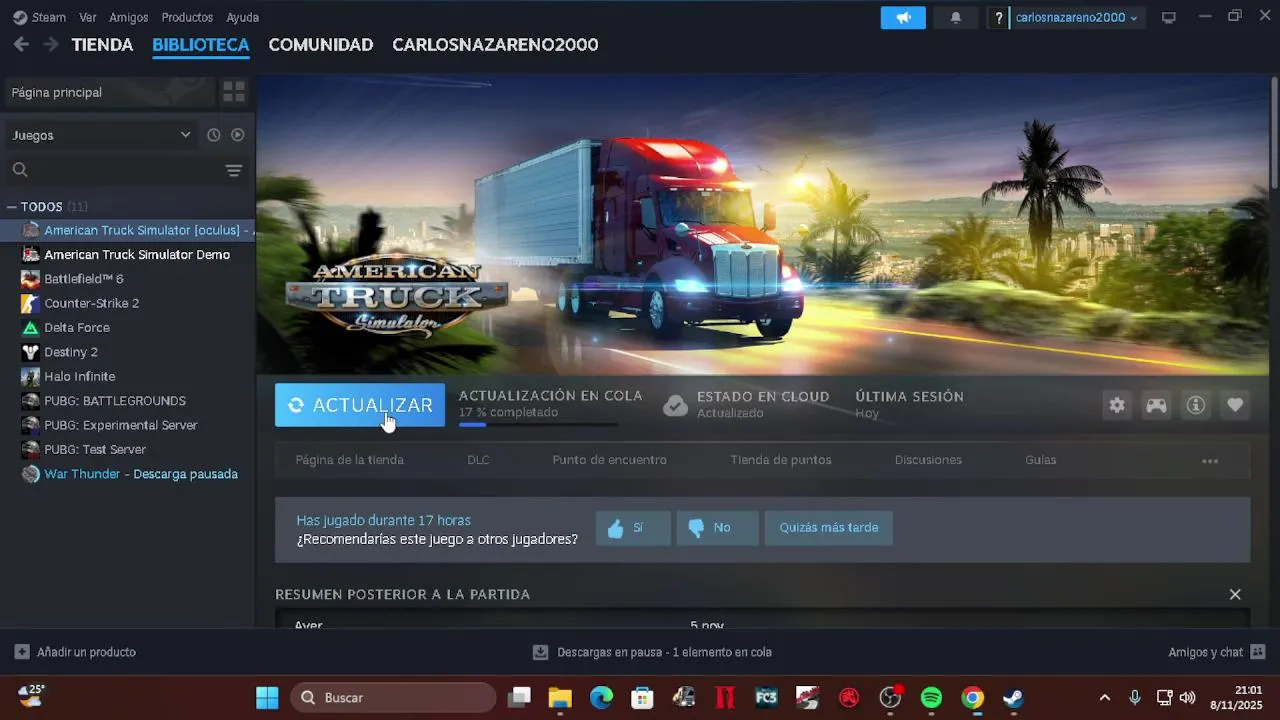This screenshot has width=1280, height=720.
Task: Select Counter-Strike 2 in the library
Action: 128,303
